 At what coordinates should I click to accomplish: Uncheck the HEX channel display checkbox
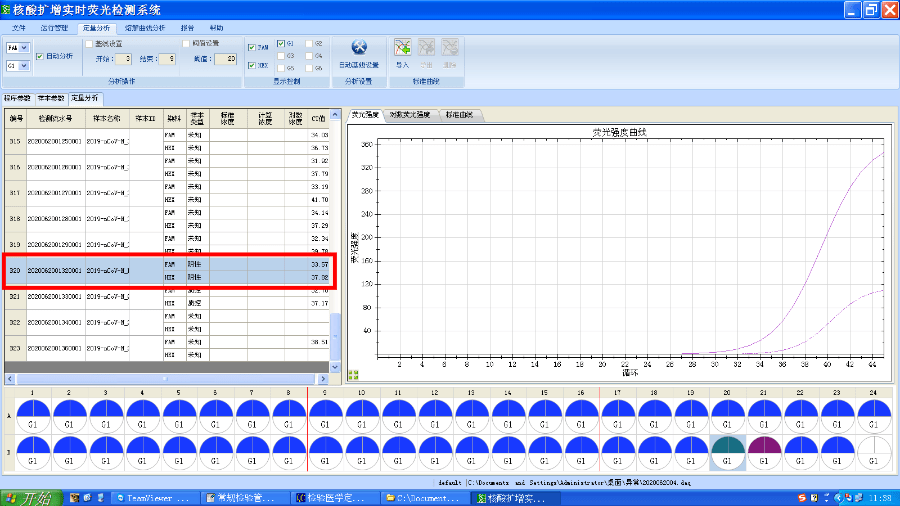tap(252, 65)
